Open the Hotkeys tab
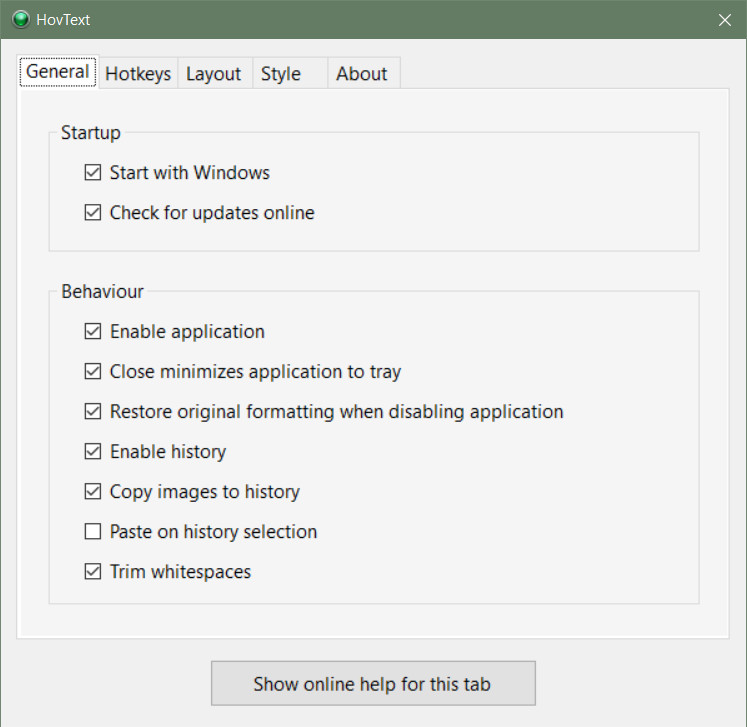 [x=138, y=74]
